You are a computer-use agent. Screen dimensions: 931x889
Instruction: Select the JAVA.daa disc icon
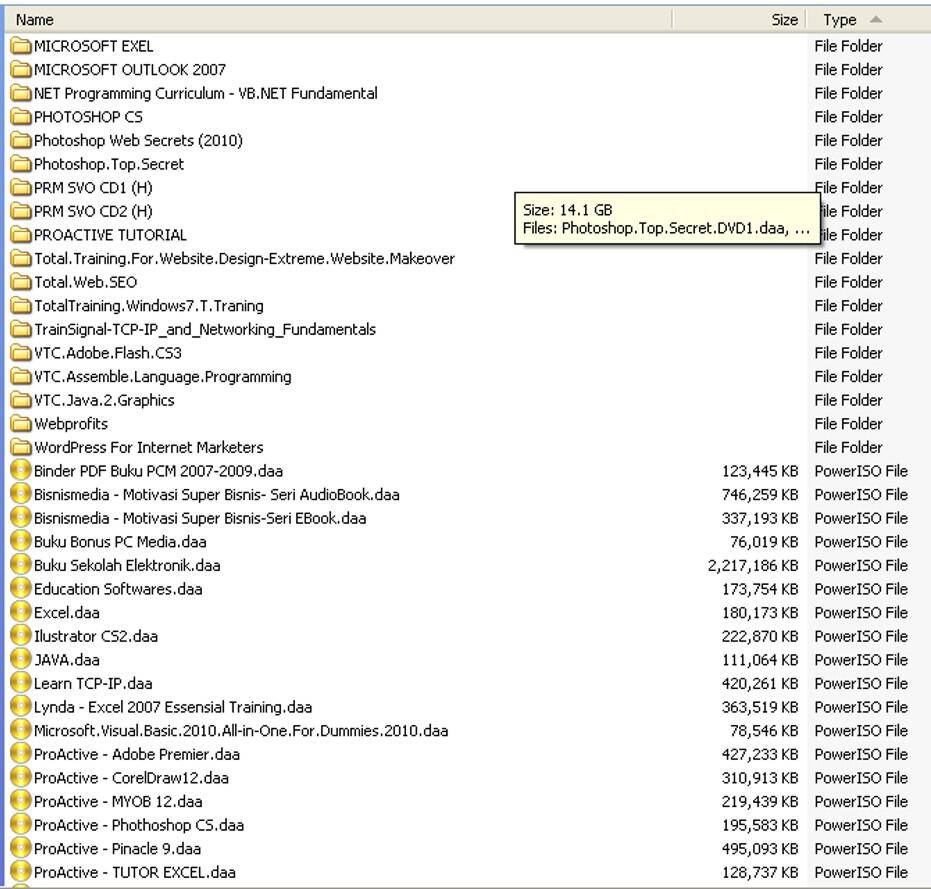pos(21,659)
